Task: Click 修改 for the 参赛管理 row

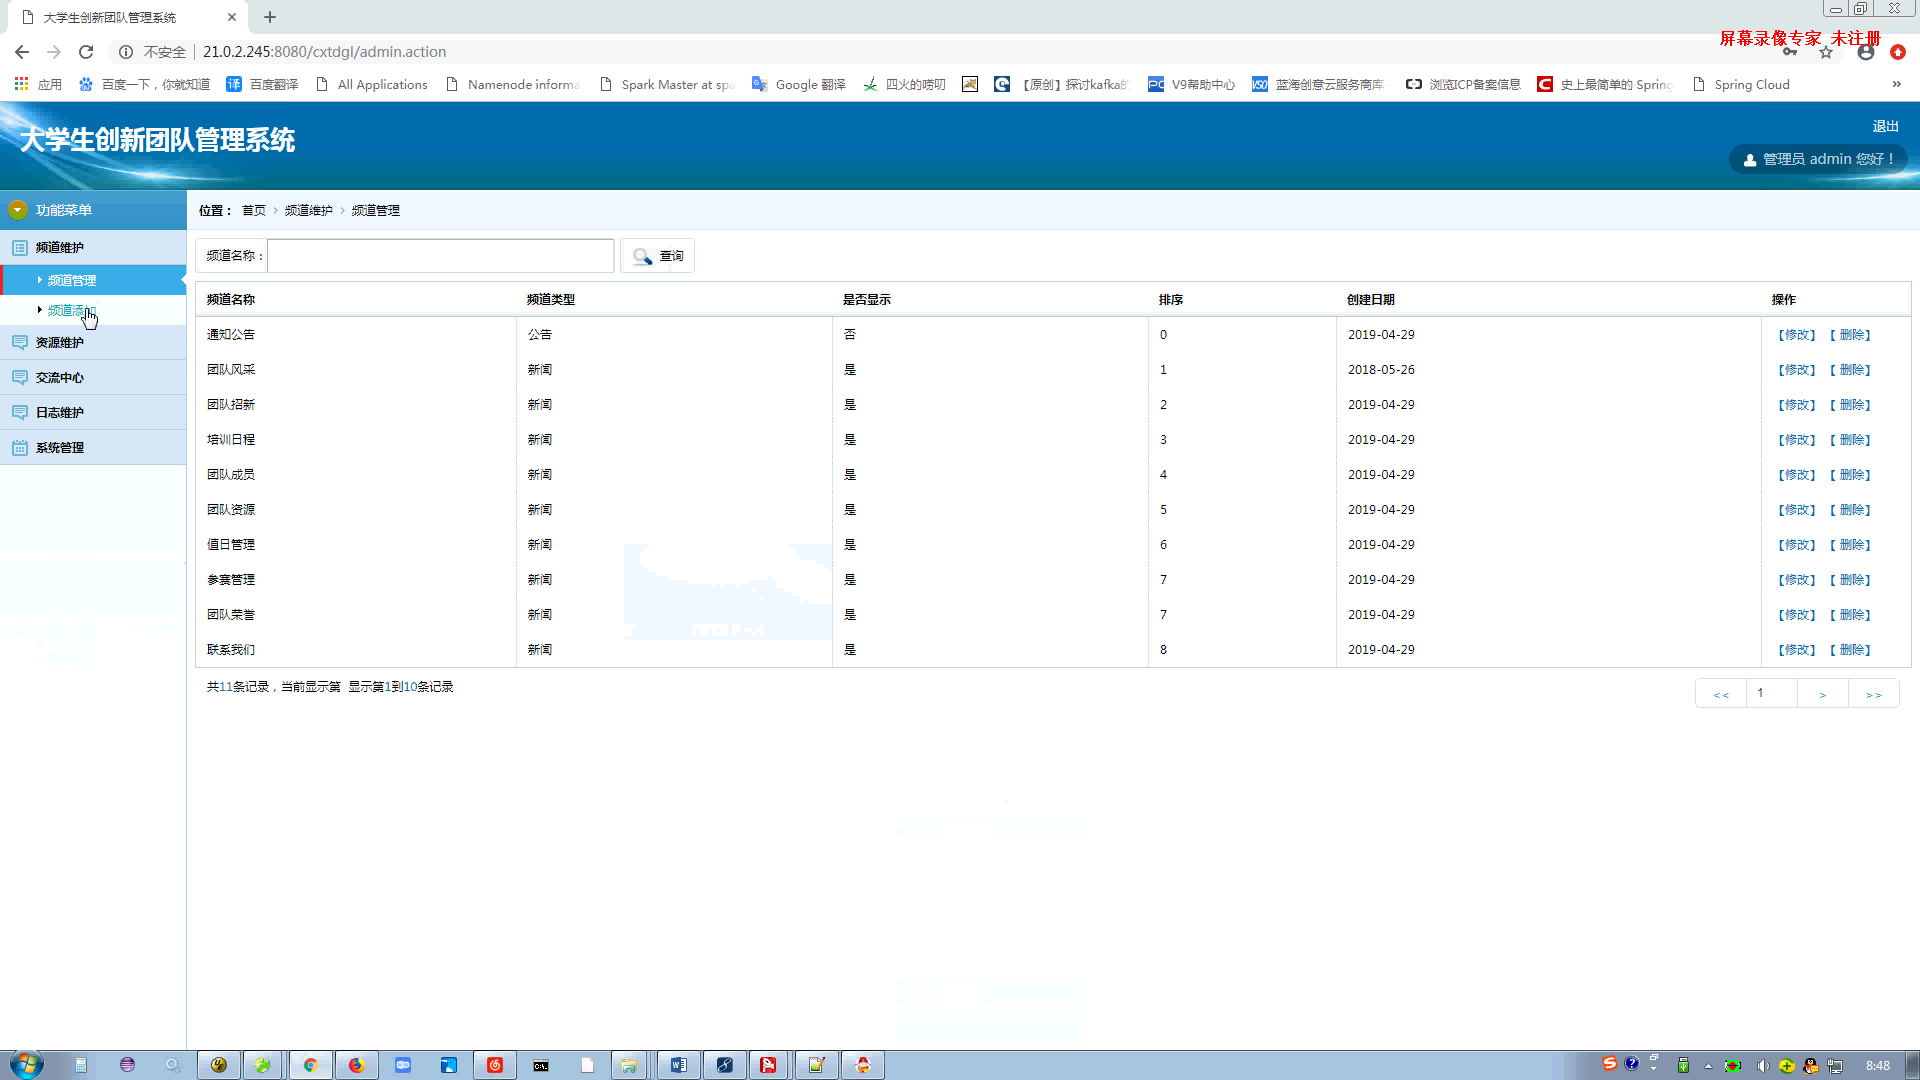Action: point(1797,580)
